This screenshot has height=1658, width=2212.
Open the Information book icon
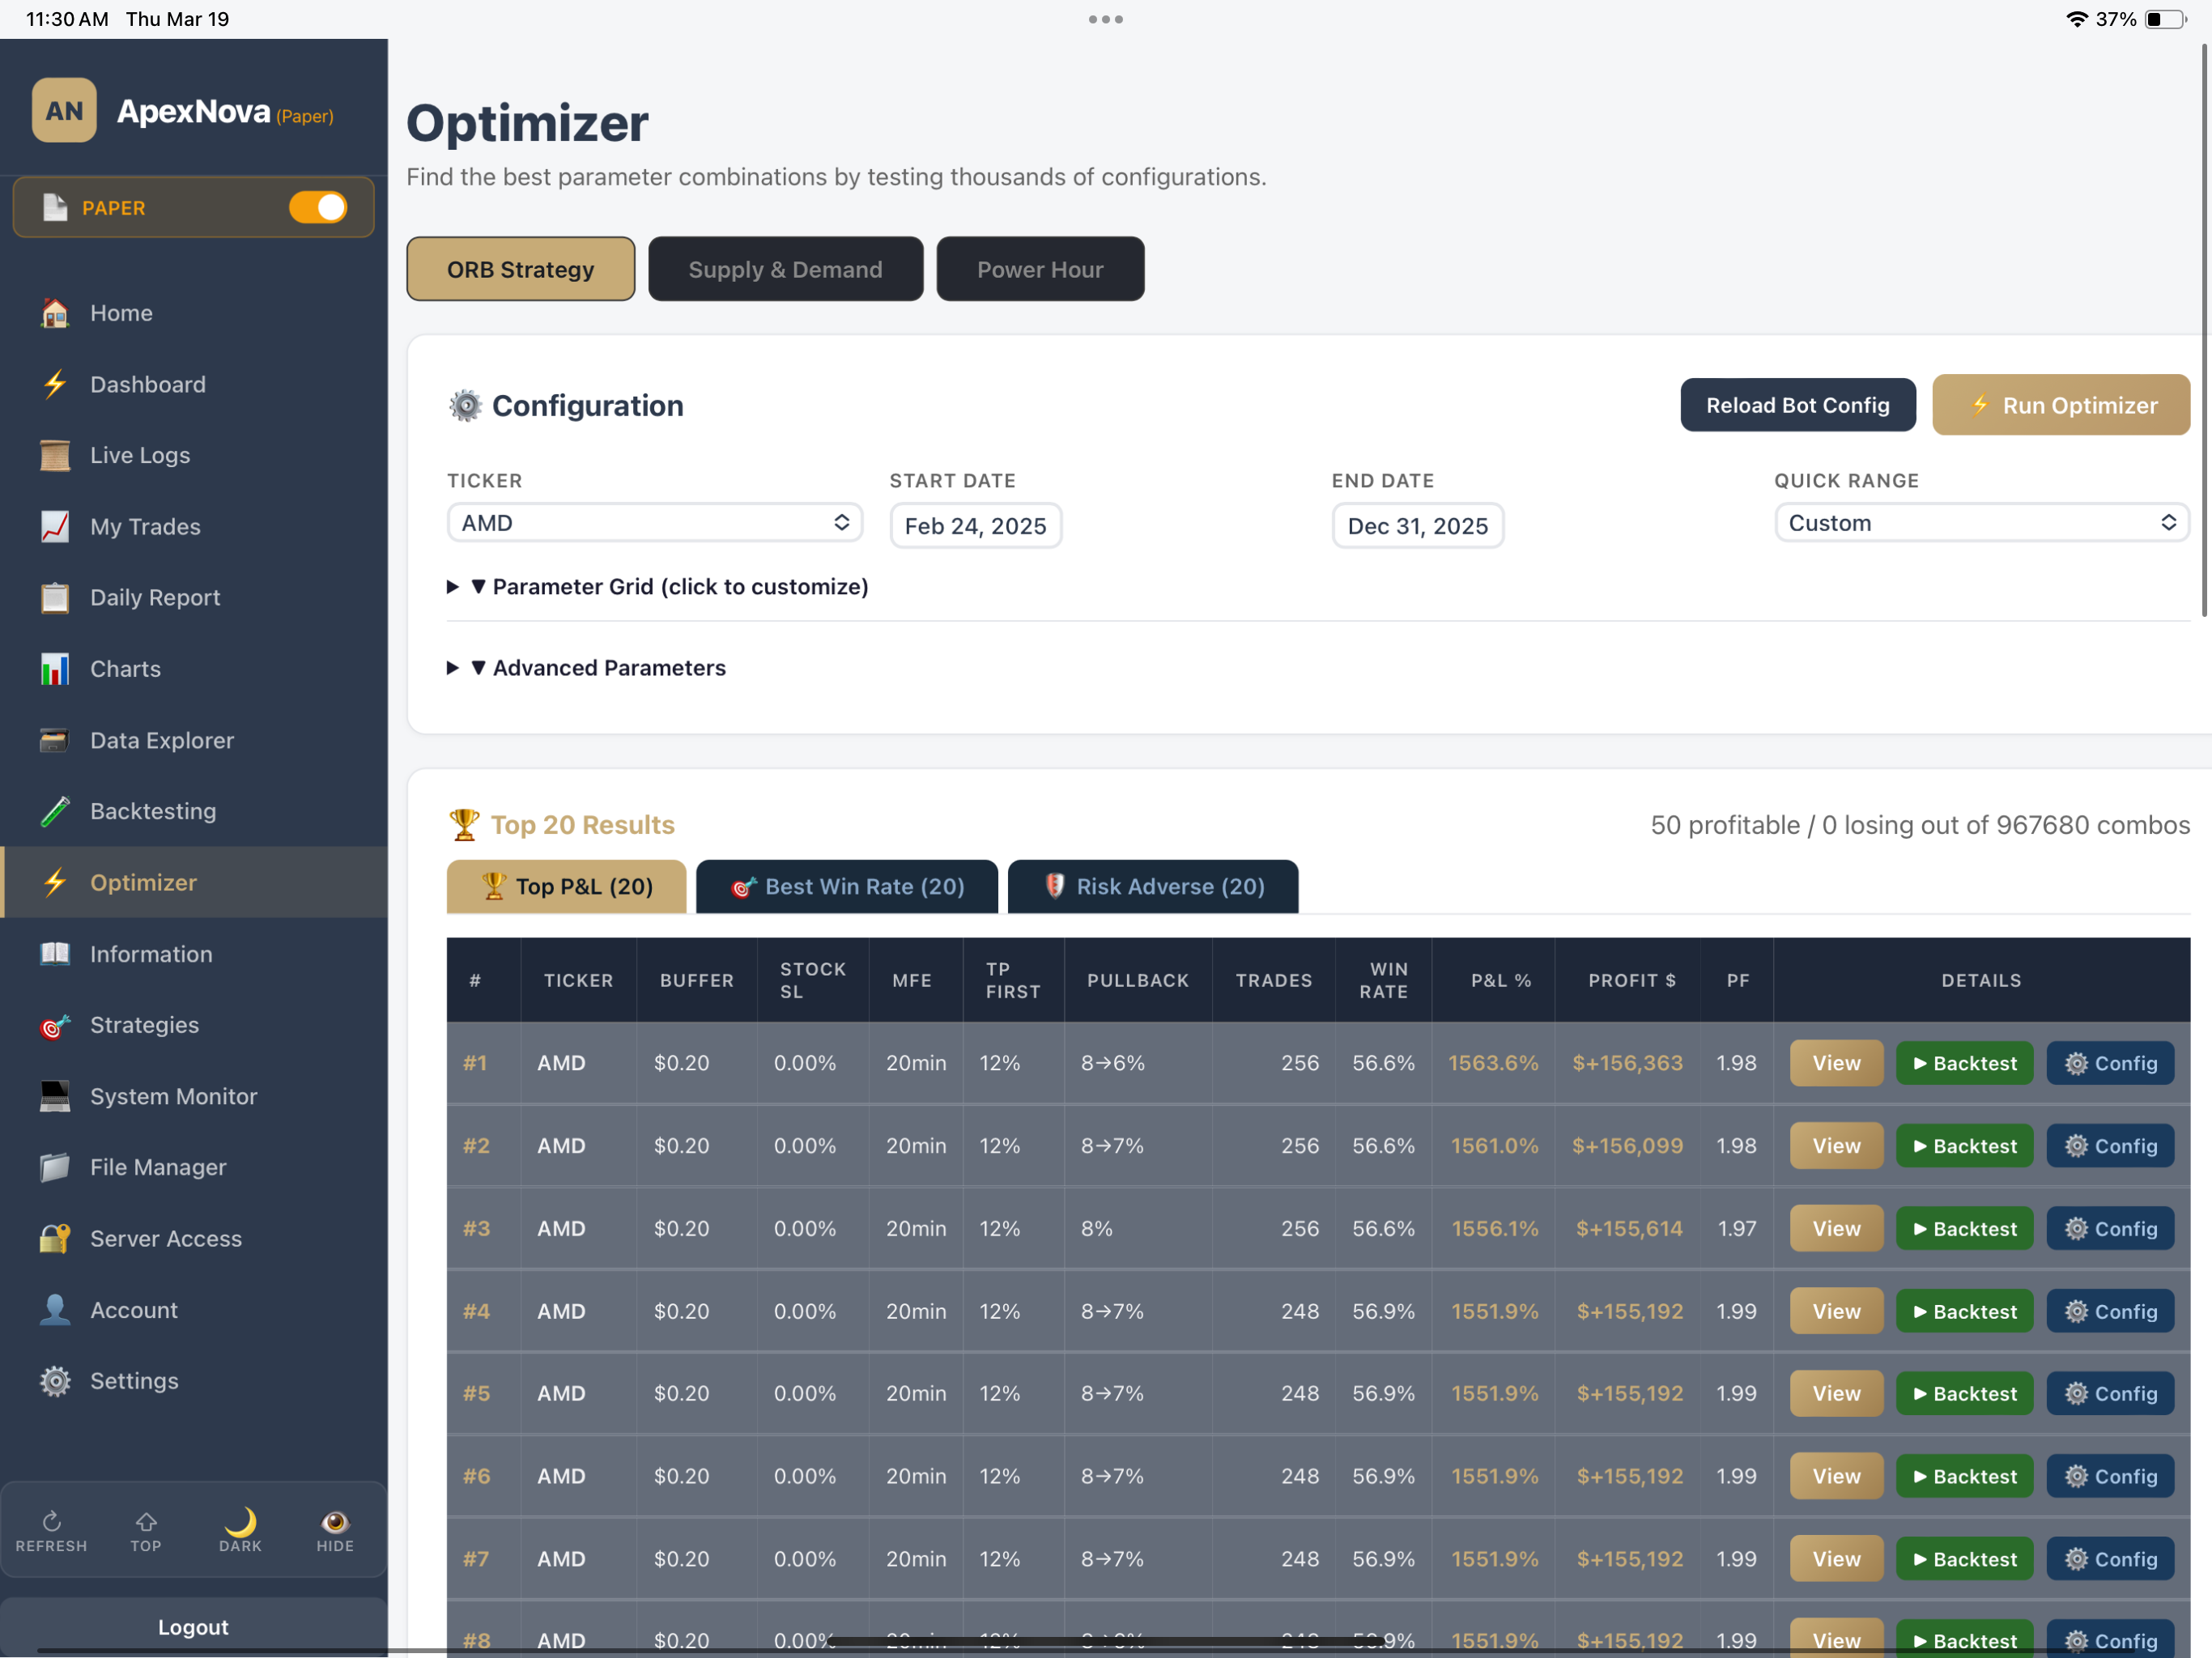pyautogui.click(x=55, y=953)
